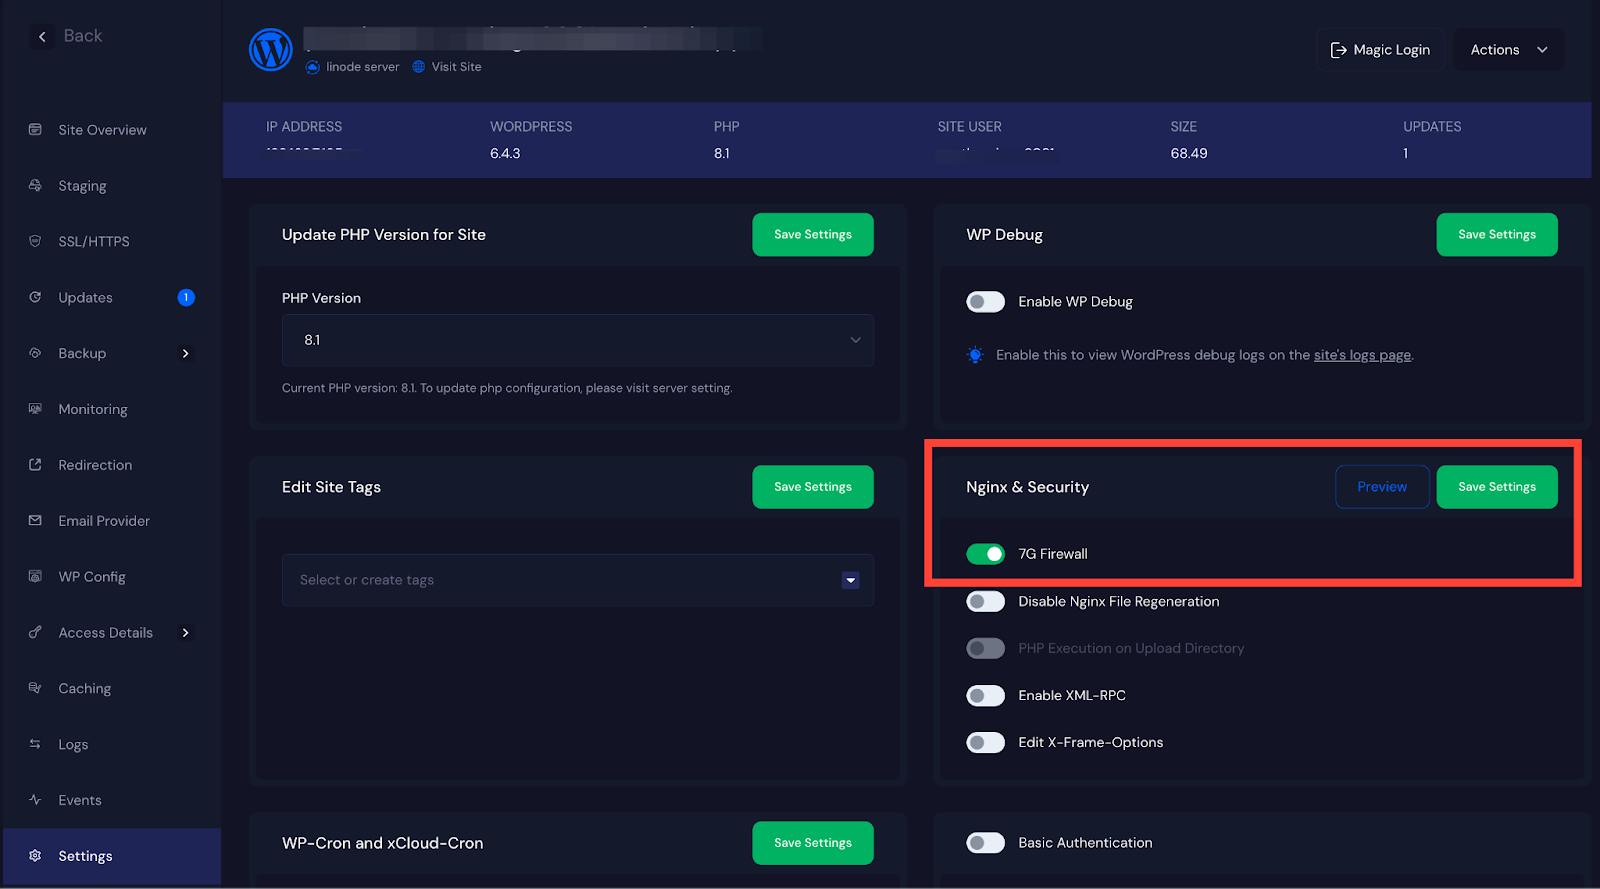
Task: Click the linode server cloud icon
Action: 313,67
